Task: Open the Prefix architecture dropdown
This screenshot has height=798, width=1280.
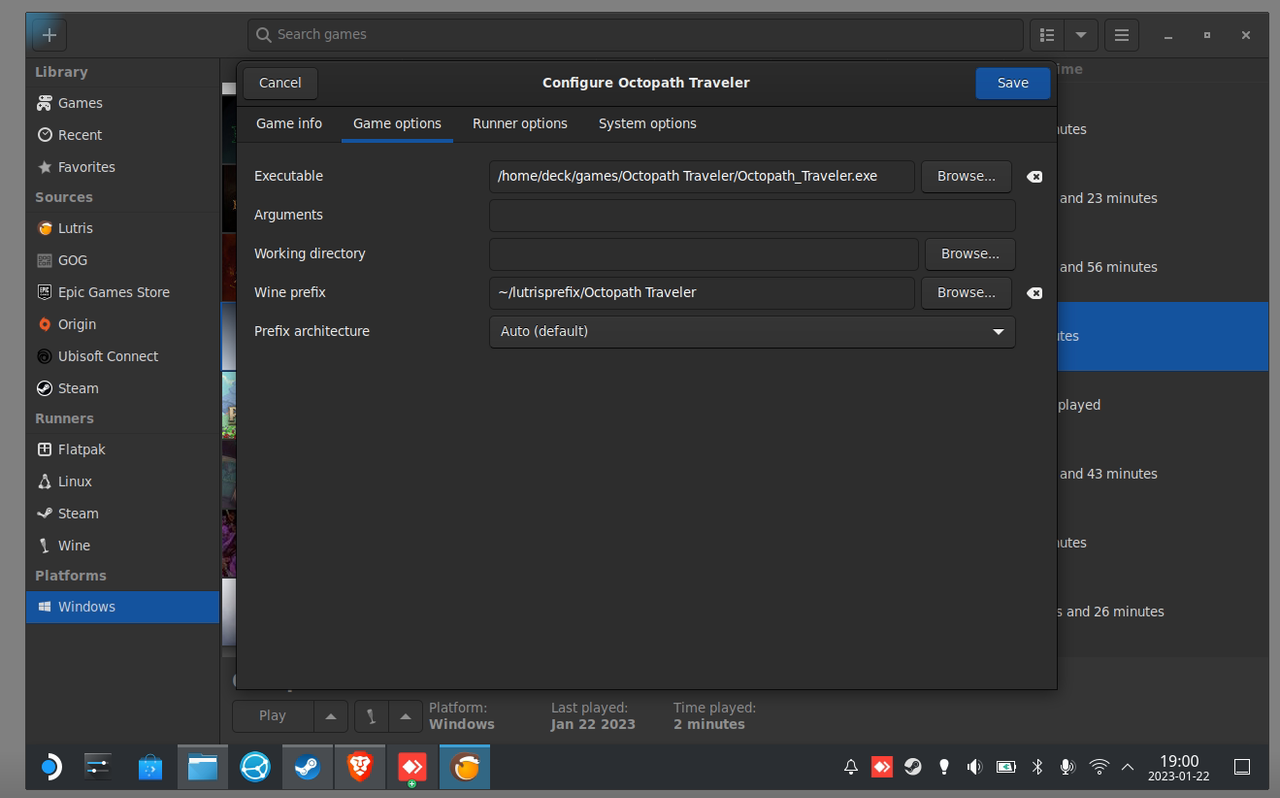Action: tap(752, 331)
